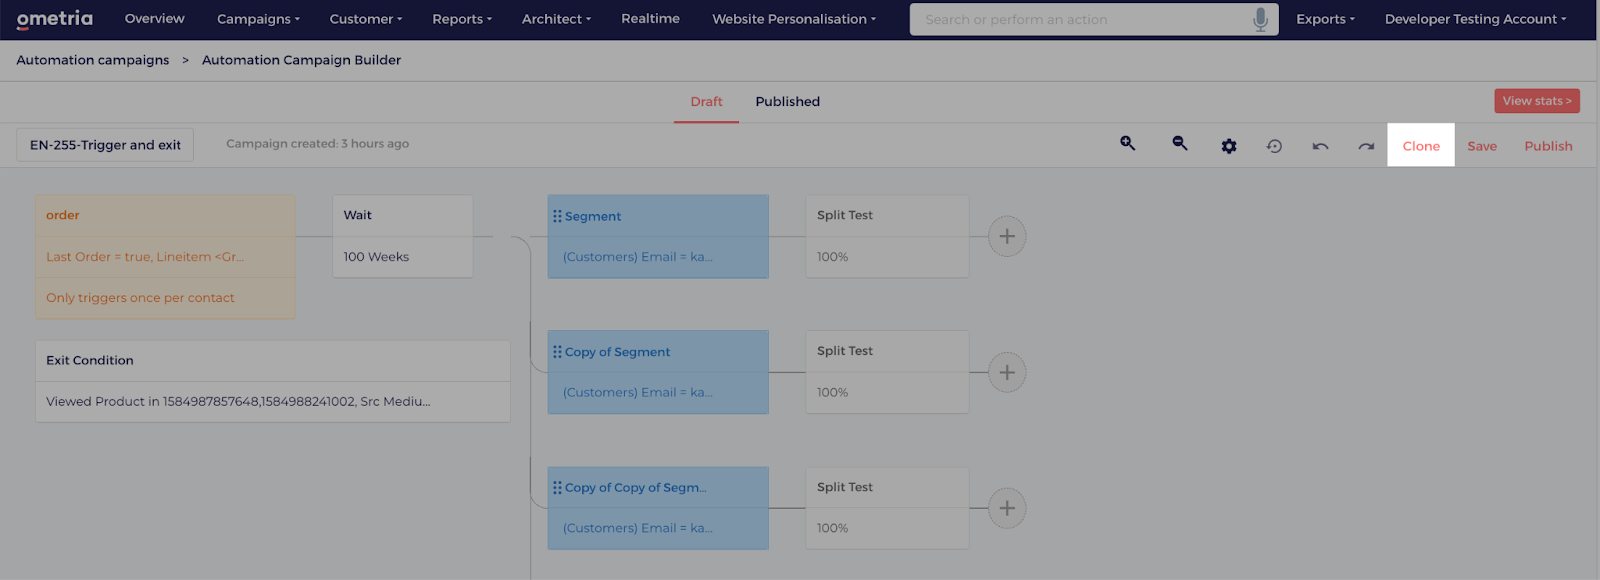Screen dimensions: 1600x580
Task: Add node after first Split Test
Action: point(1007,237)
